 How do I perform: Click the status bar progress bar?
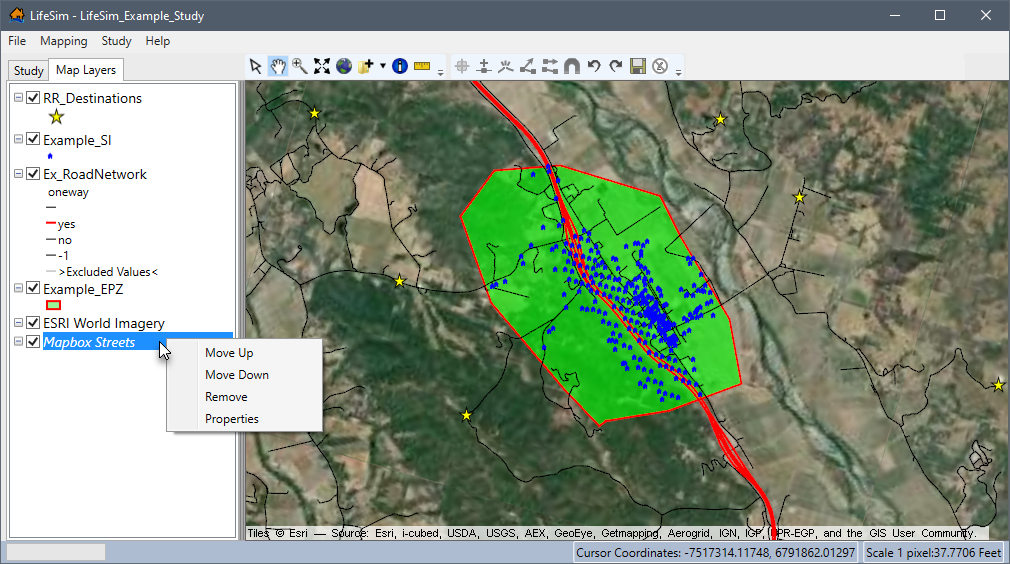pyautogui.click(x=55, y=552)
